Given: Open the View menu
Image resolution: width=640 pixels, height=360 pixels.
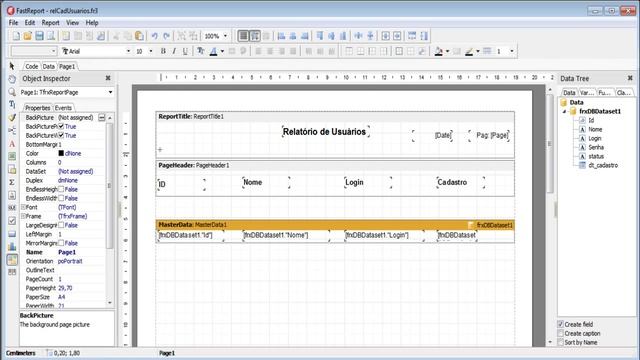Looking at the screenshot, I should [x=72, y=23].
